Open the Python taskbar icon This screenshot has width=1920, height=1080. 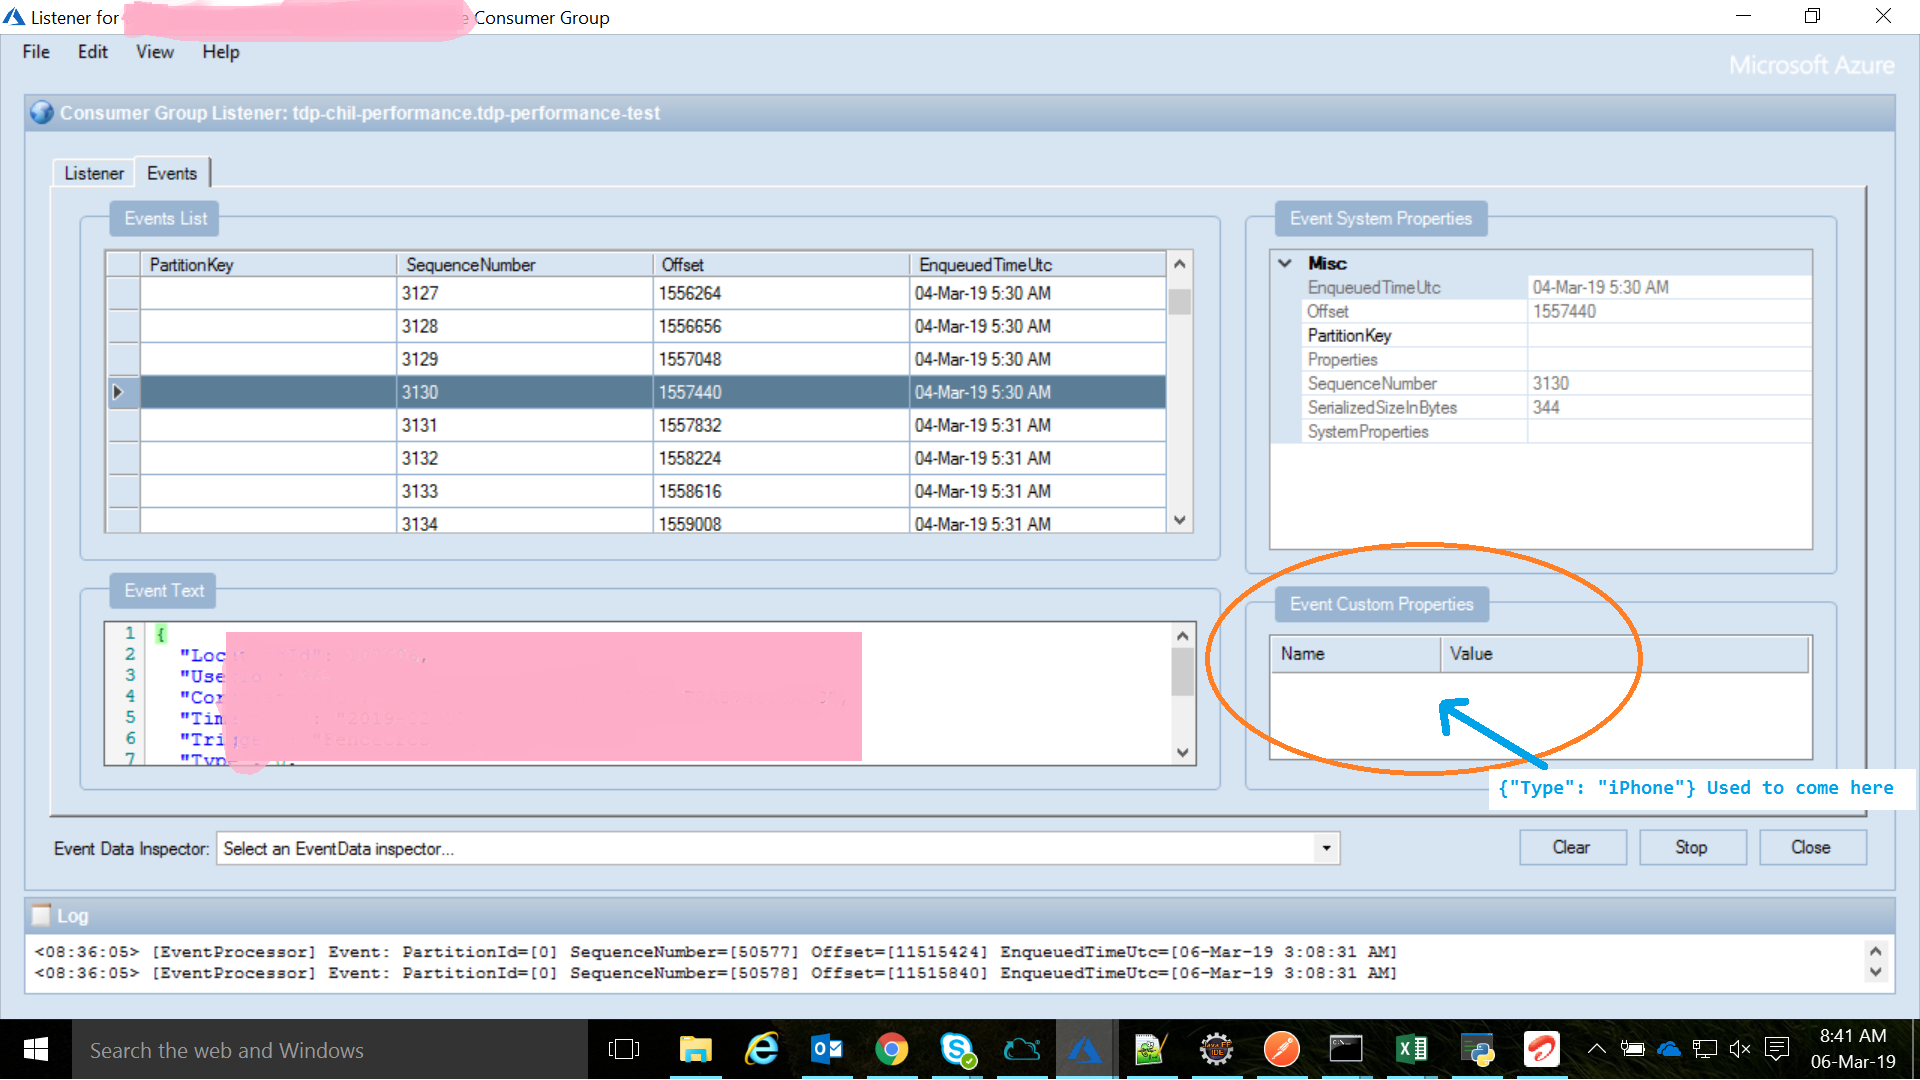(x=1476, y=1049)
